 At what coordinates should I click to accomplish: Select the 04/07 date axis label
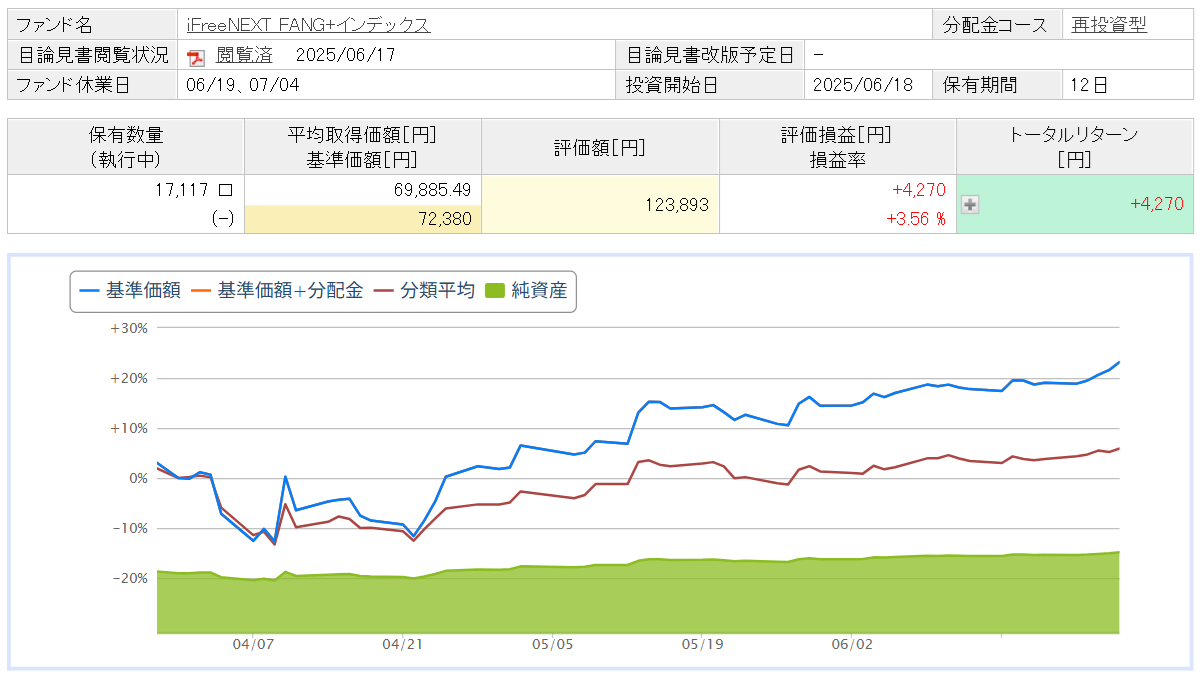pyautogui.click(x=254, y=645)
